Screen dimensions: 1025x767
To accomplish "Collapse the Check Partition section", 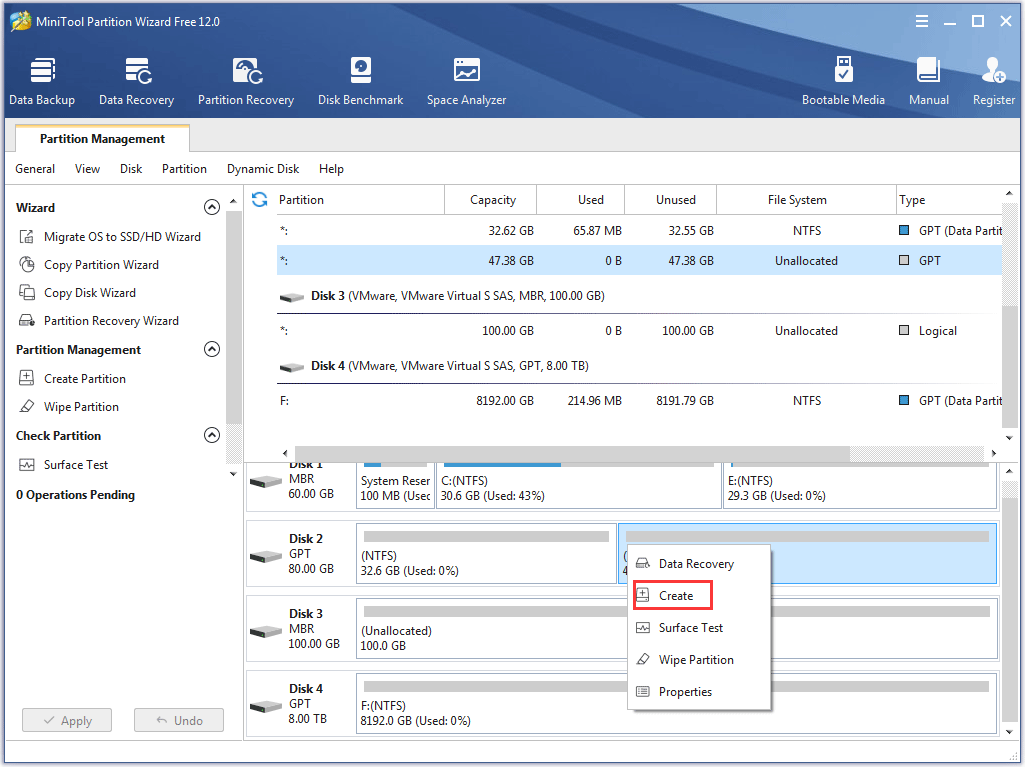I will pyautogui.click(x=212, y=435).
